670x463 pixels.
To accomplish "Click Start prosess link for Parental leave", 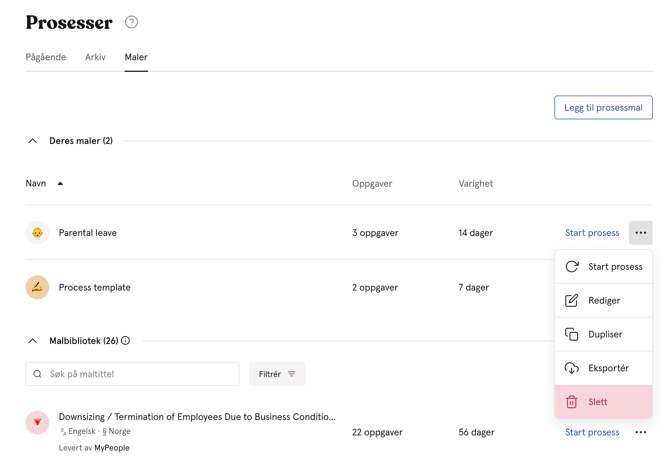I will [592, 233].
